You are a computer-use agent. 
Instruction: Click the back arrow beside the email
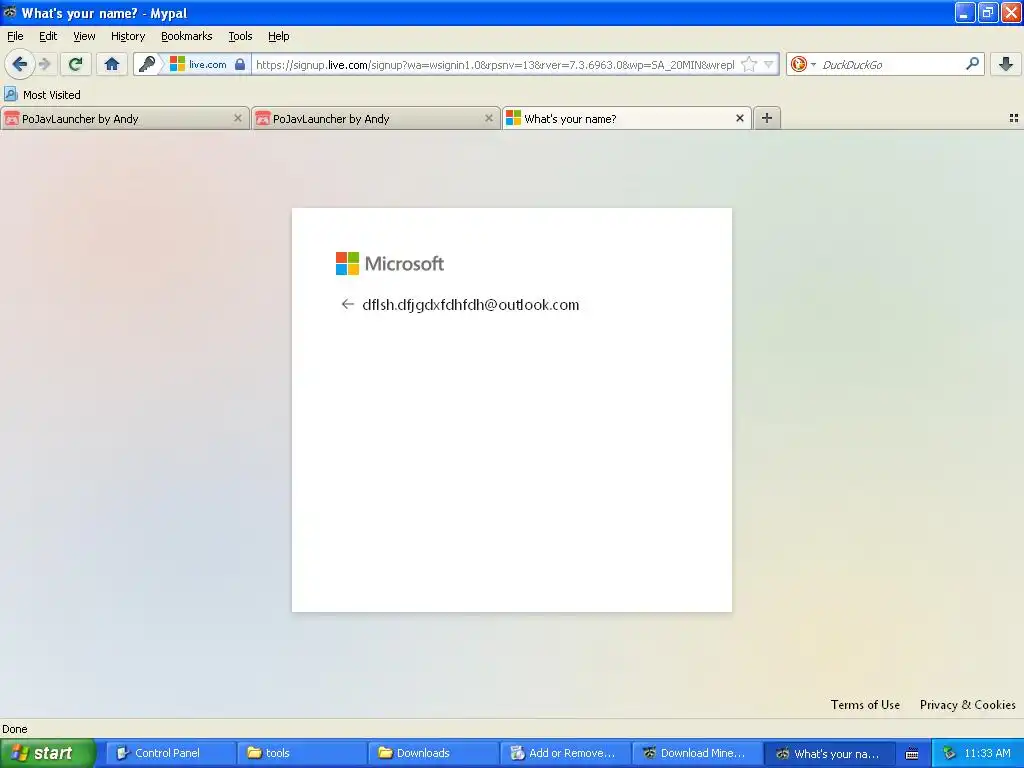pyautogui.click(x=347, y=304)
